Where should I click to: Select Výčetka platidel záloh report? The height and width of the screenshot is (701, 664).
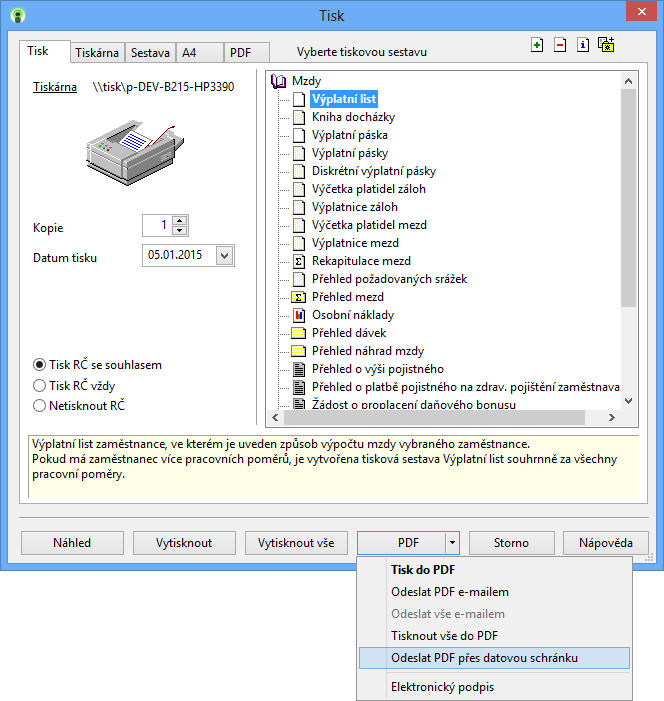[x=368, y=189]
